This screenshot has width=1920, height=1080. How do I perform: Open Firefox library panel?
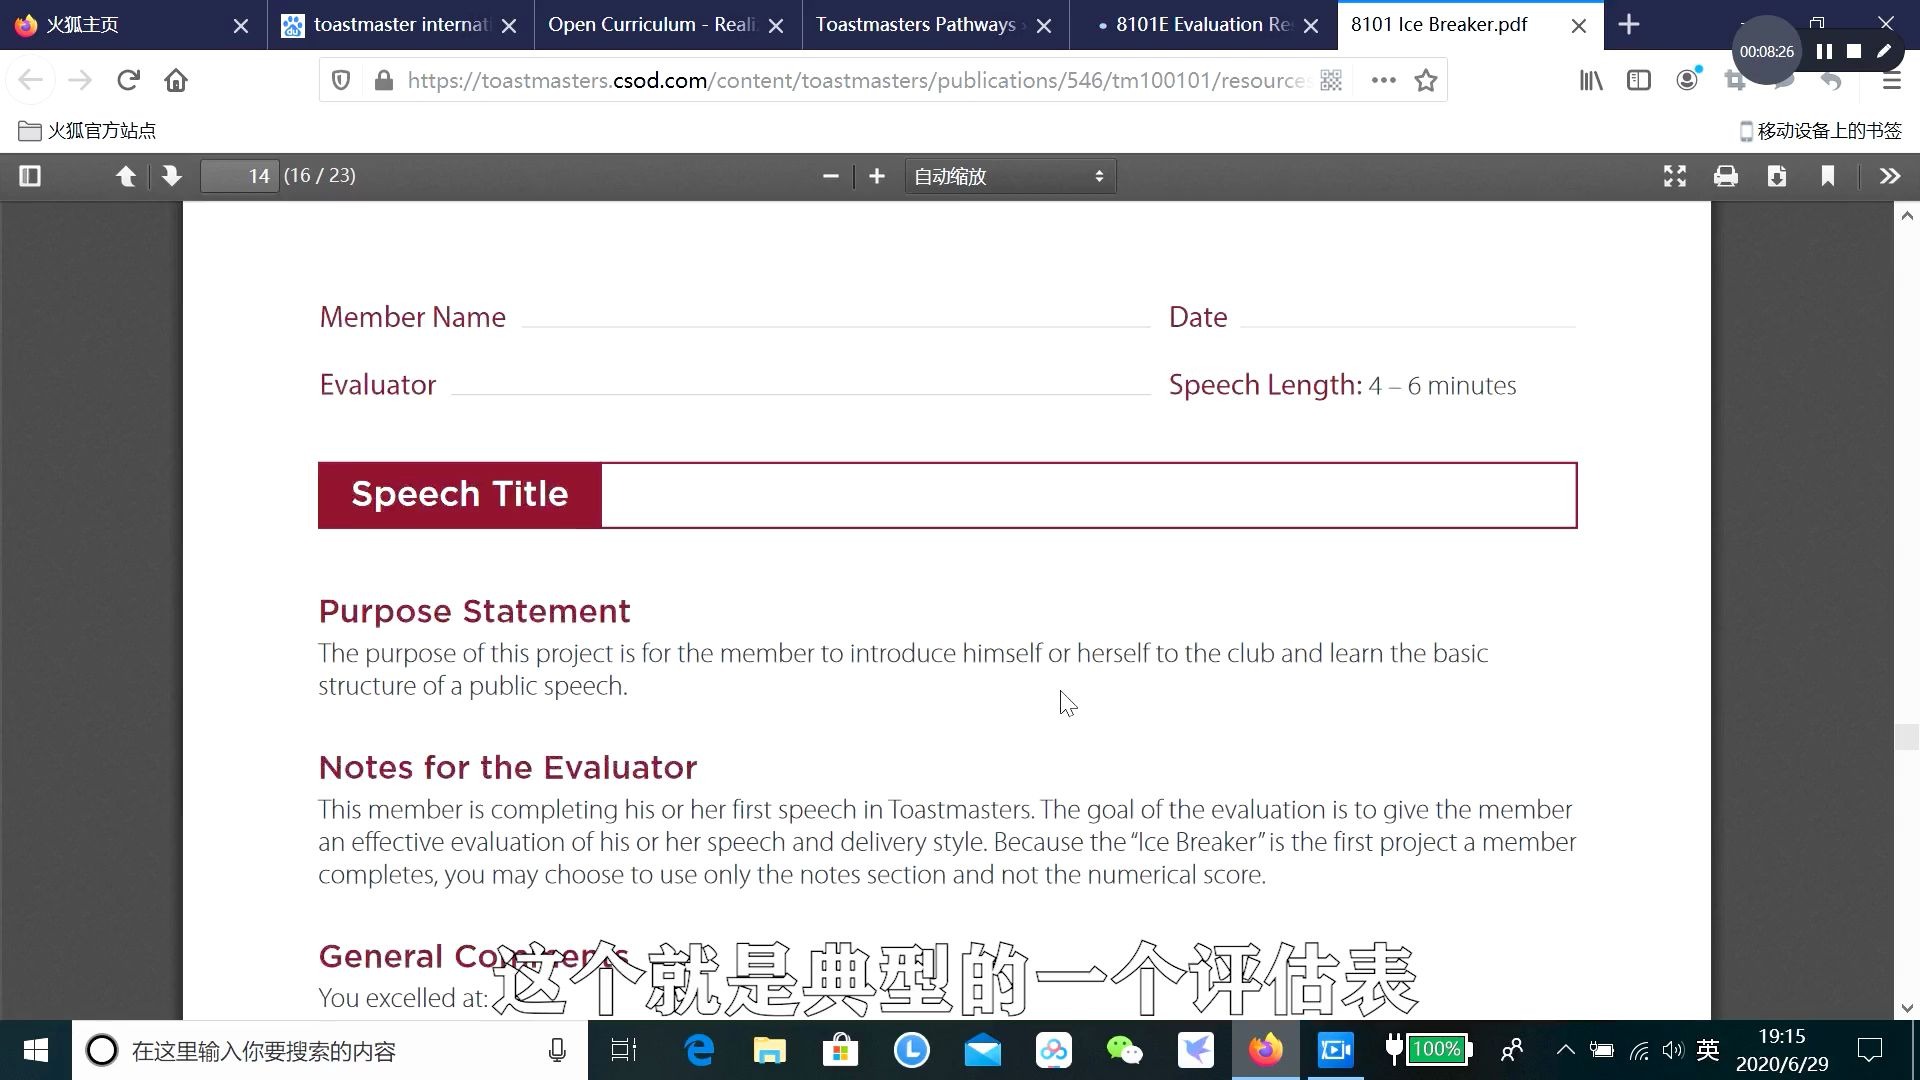(x=1590, y=80)
